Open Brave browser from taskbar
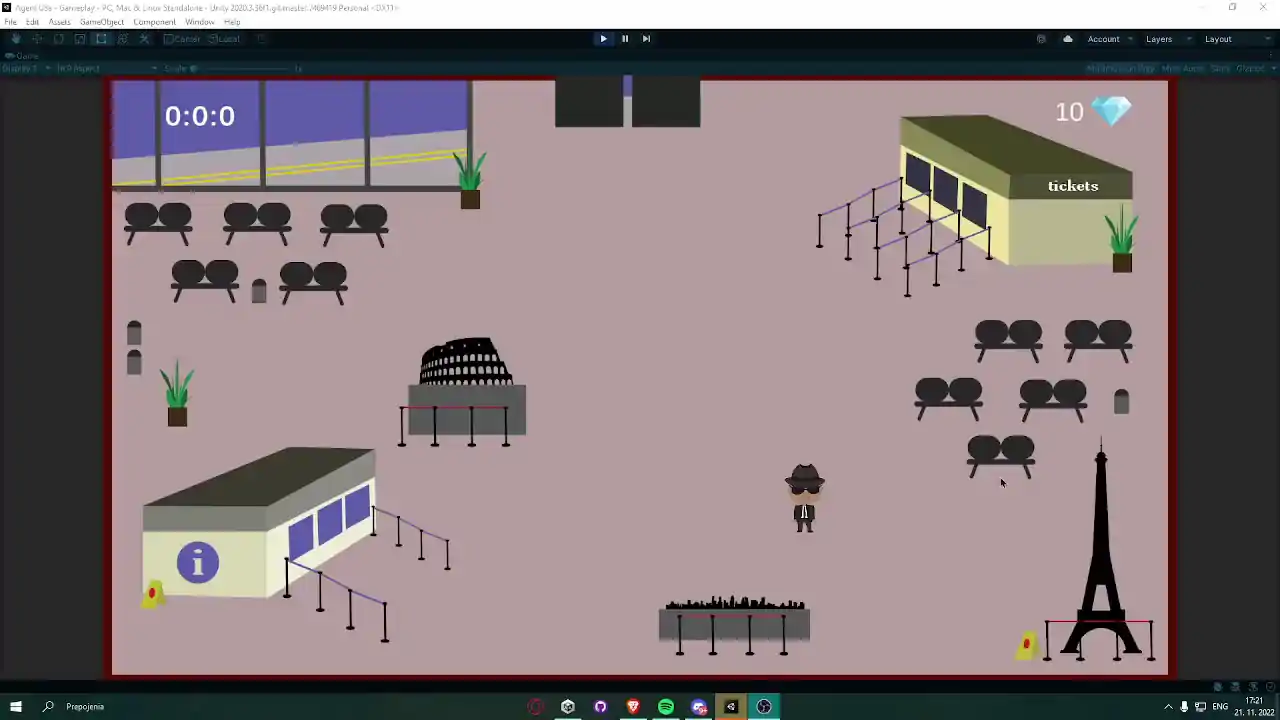The image size is (1280, 720). (x=633, y=707)
